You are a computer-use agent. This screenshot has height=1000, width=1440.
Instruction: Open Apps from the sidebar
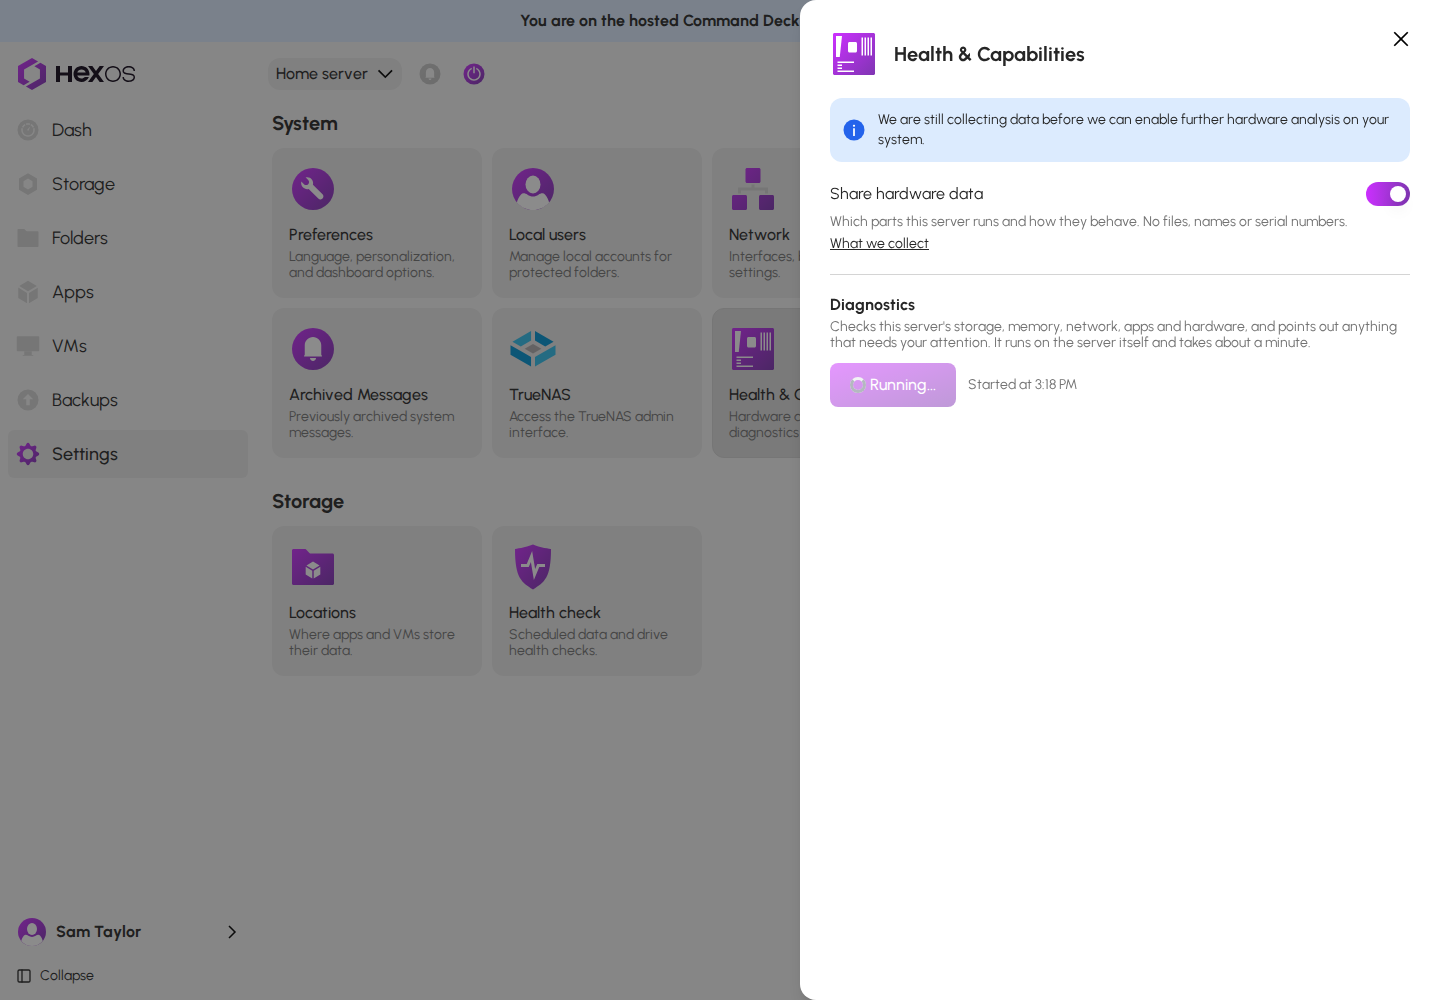pyautogui.click(x=128, y=292)
